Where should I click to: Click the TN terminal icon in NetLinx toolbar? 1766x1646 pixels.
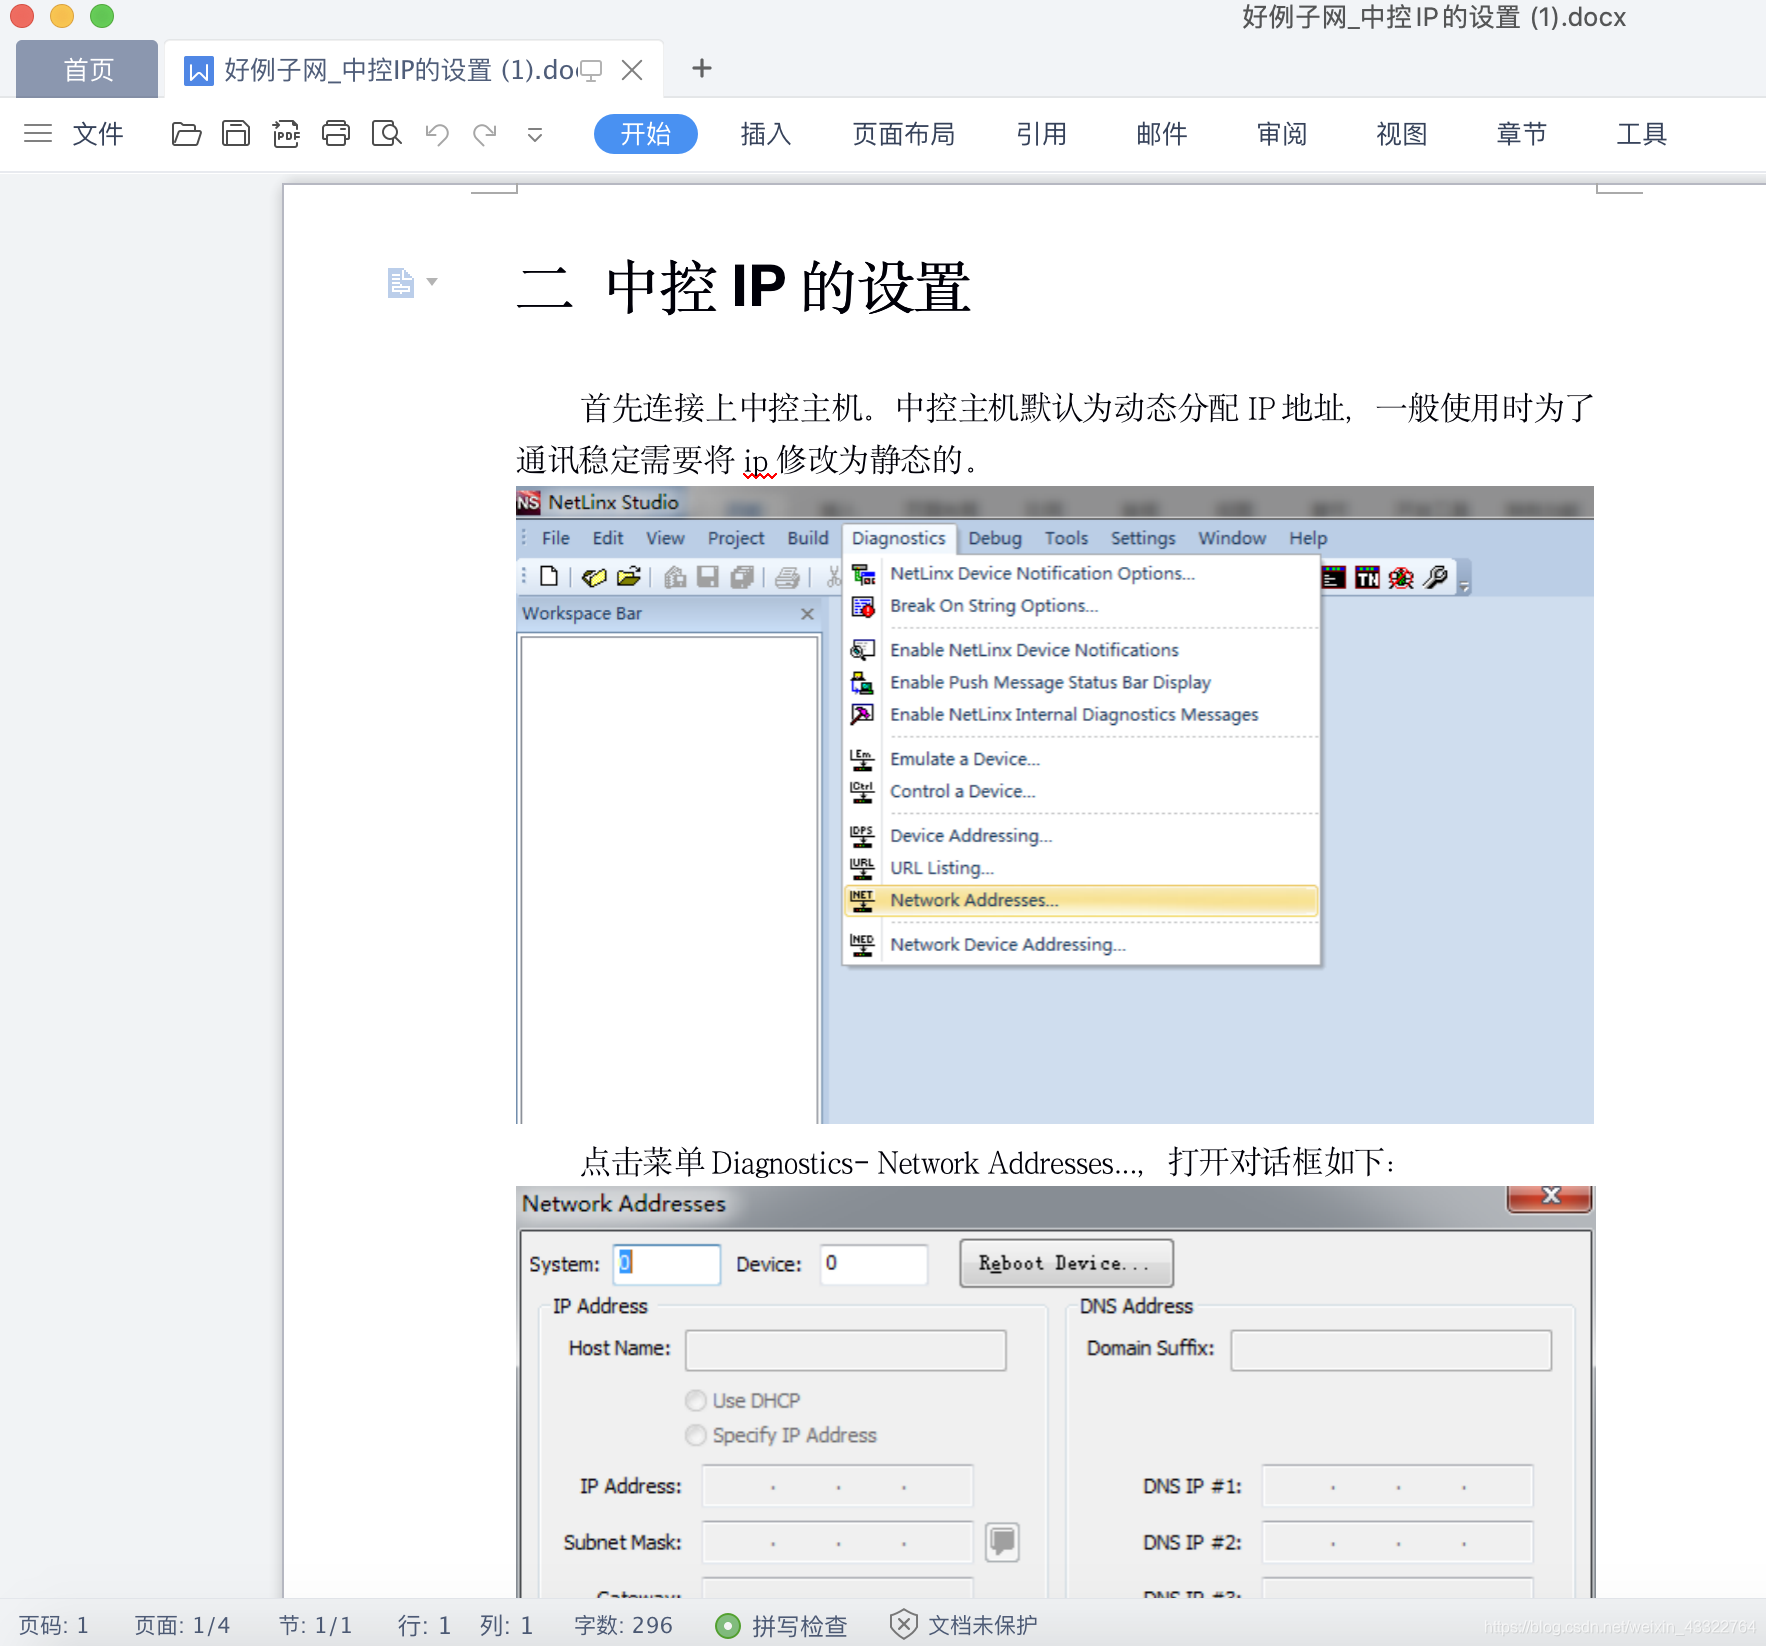coord(1367,577)
